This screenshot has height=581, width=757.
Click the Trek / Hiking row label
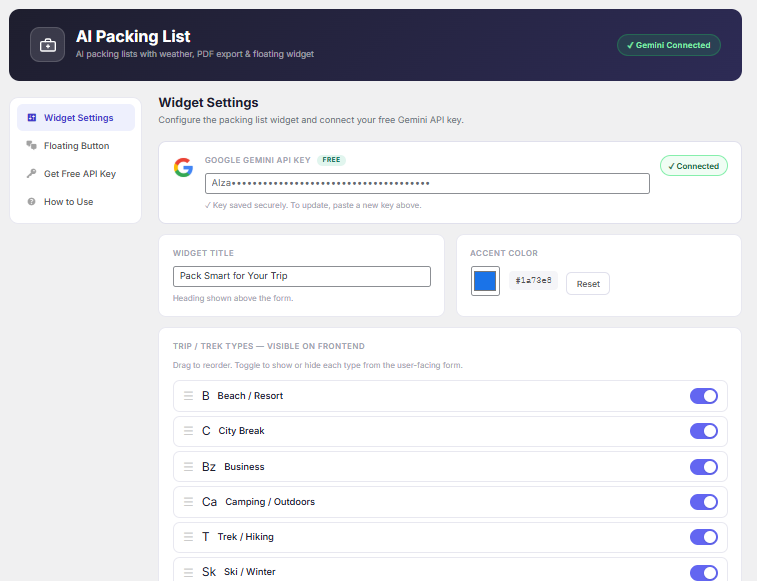point(246,537)
